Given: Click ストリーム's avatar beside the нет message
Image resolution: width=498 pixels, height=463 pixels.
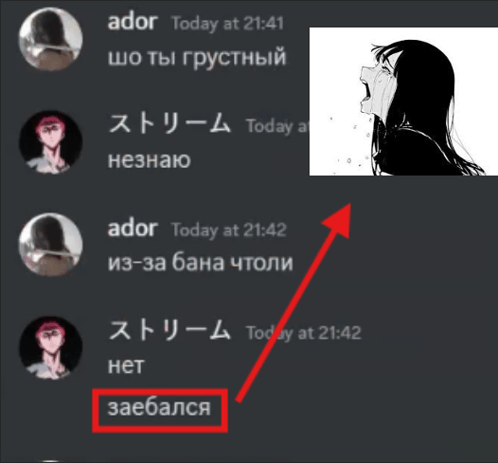Looking at the screenshot, I should 50,348.
